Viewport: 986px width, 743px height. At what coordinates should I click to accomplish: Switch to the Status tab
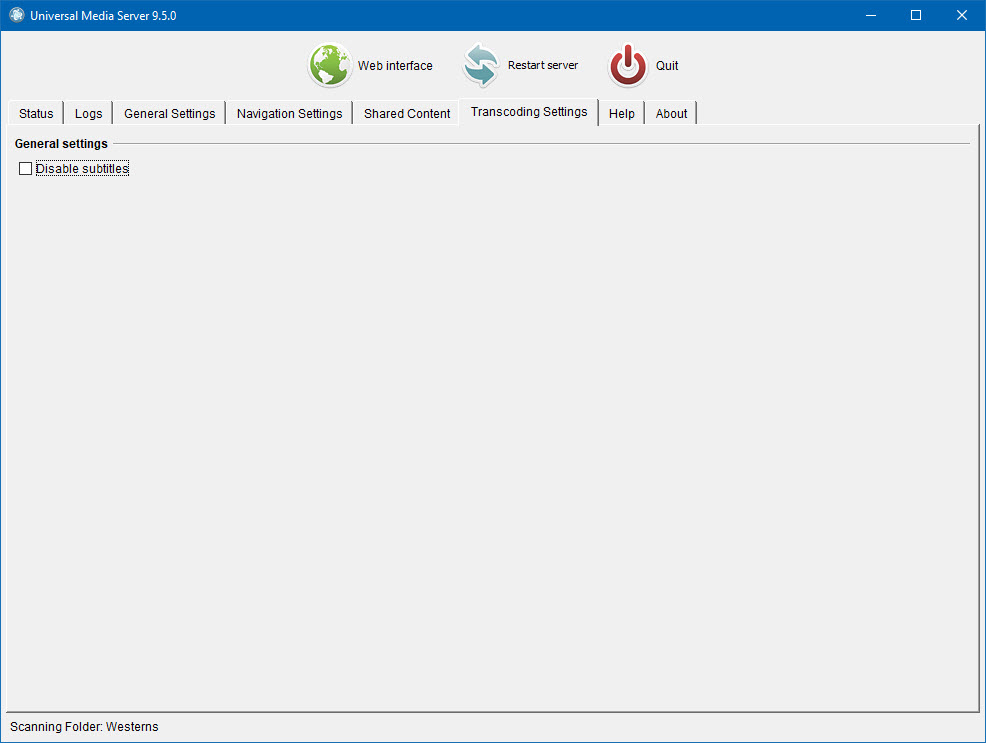tap(36, 113)
